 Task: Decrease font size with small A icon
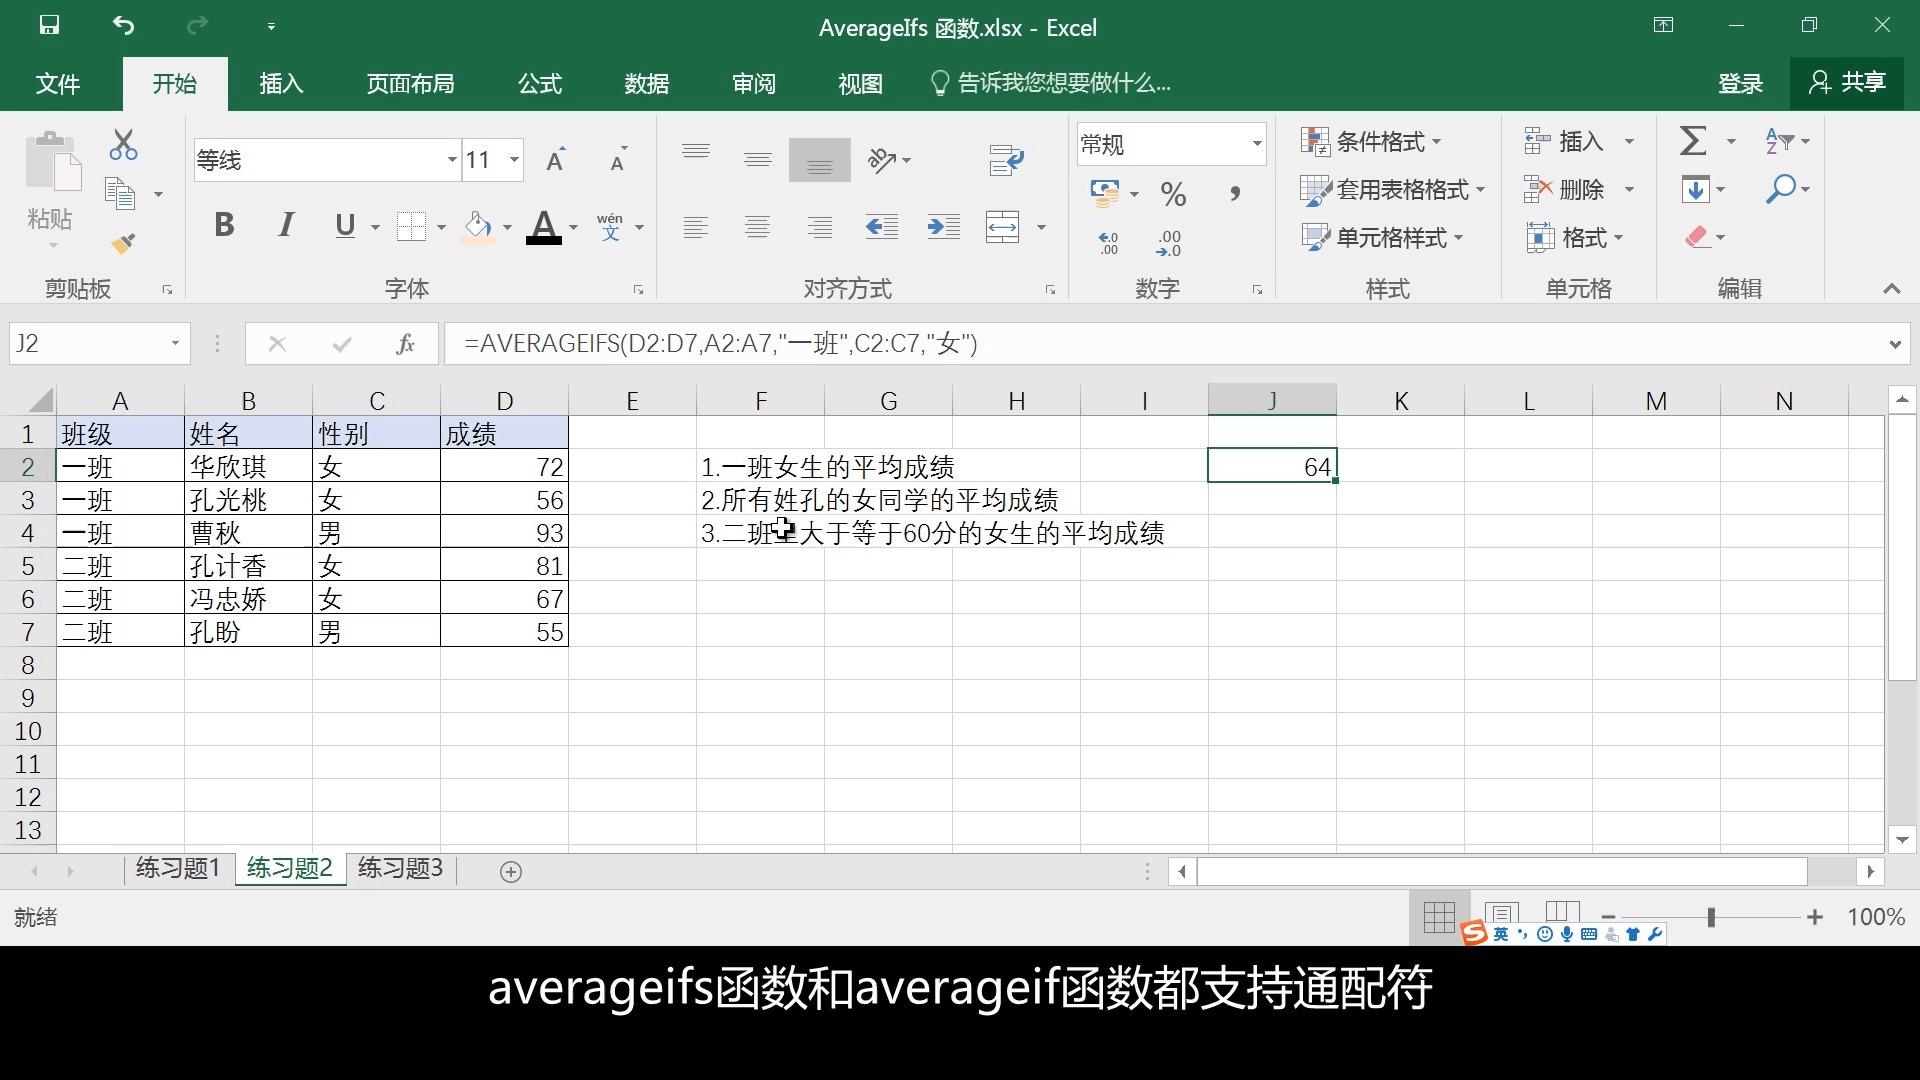click(x=618, y=160)
